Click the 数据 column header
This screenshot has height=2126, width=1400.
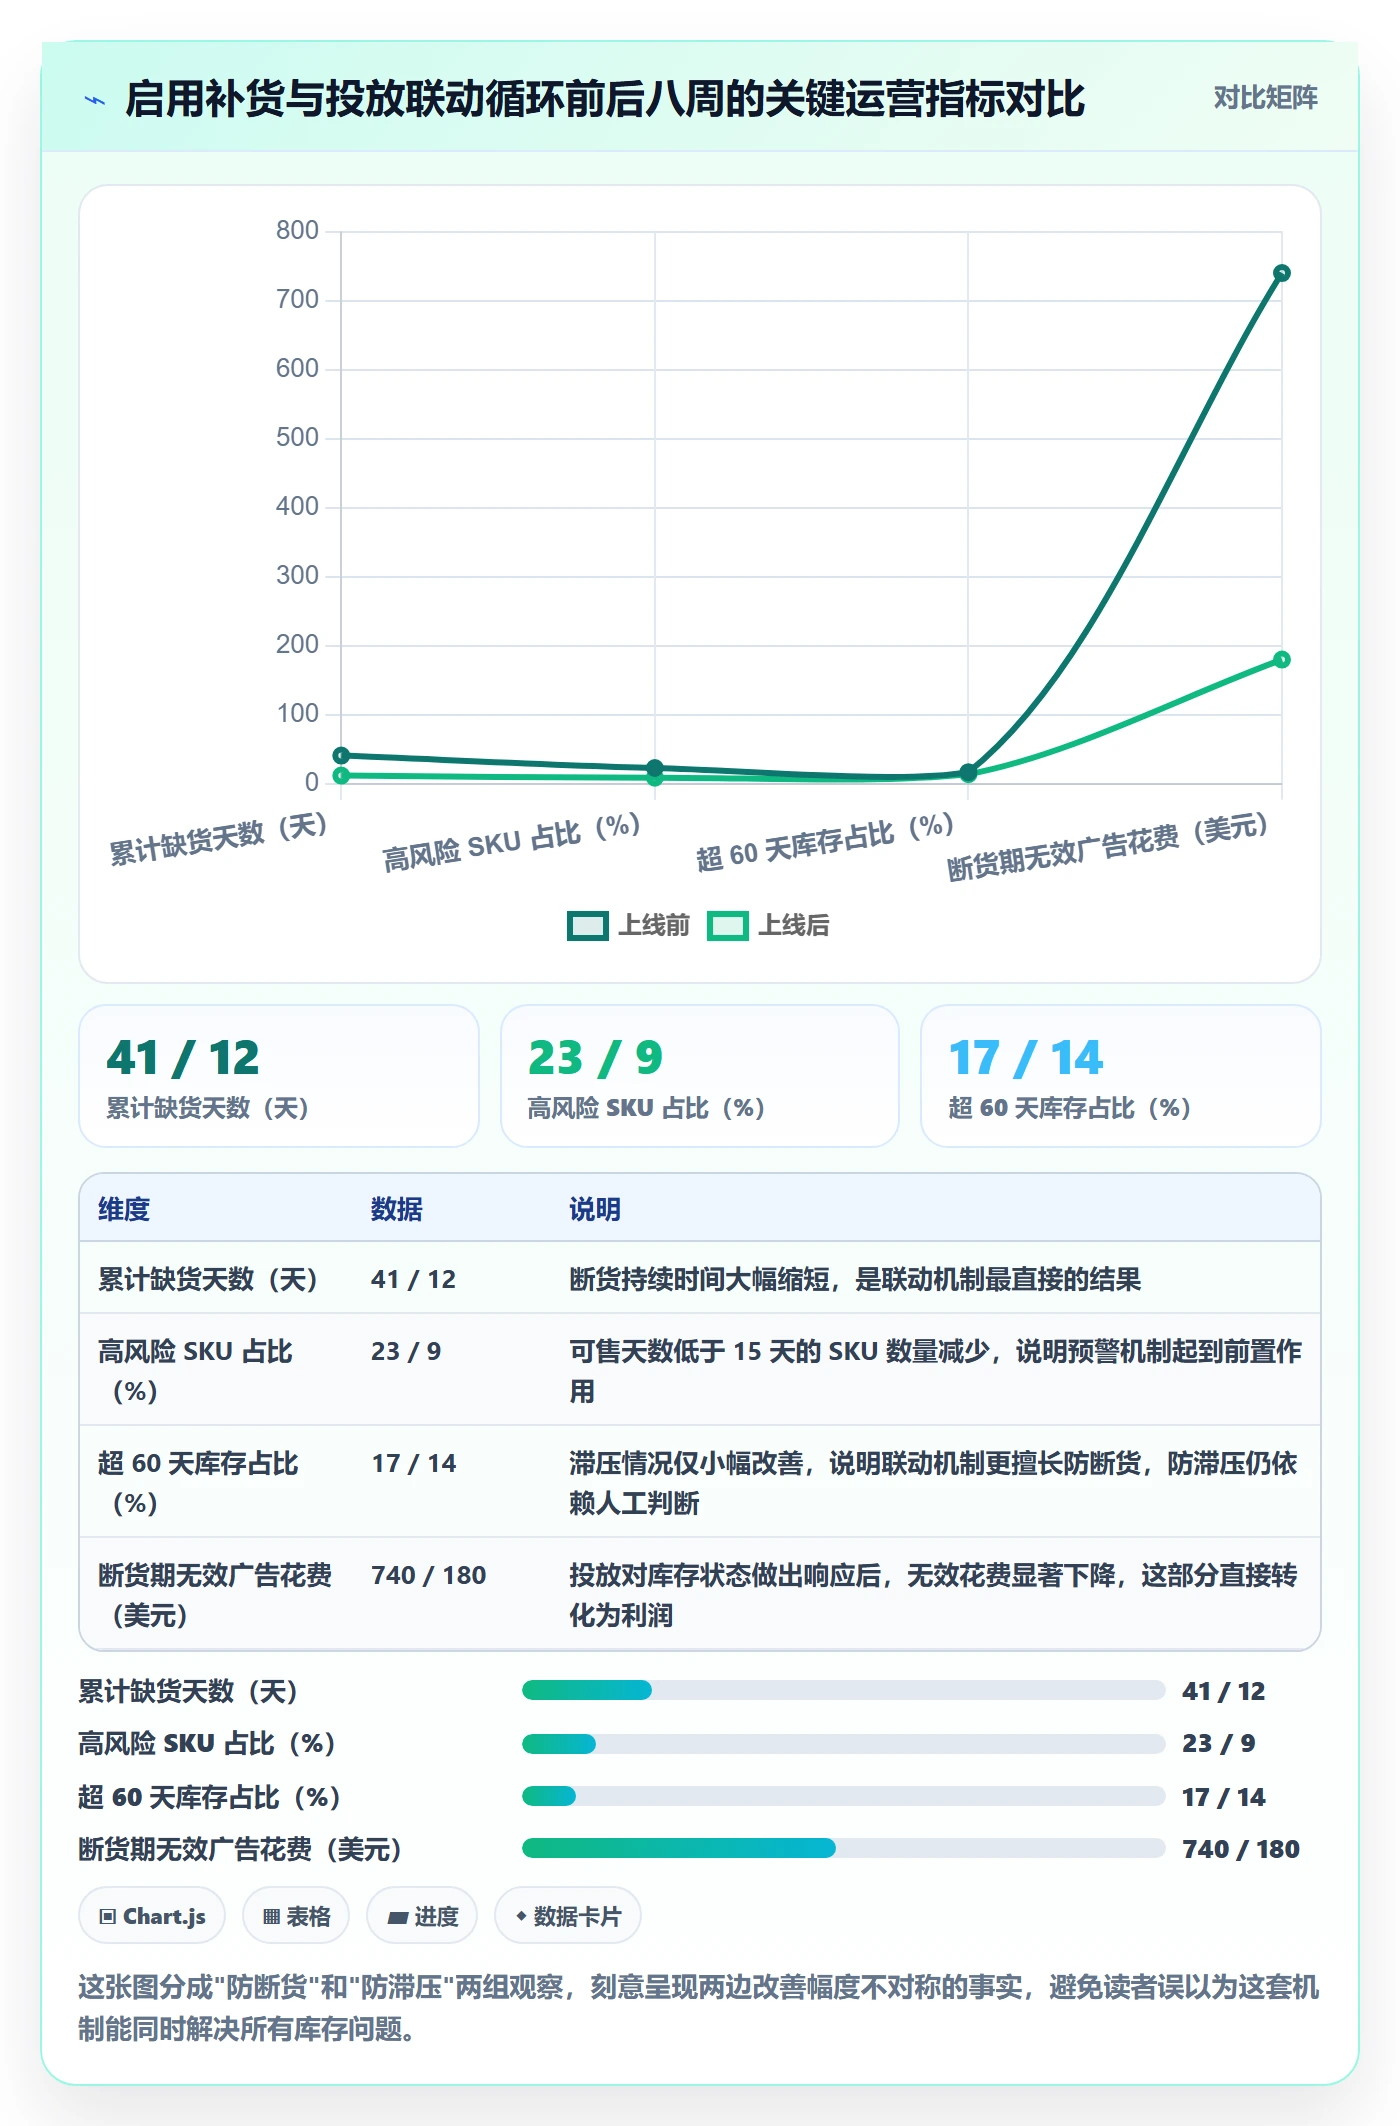[396, 1209]
